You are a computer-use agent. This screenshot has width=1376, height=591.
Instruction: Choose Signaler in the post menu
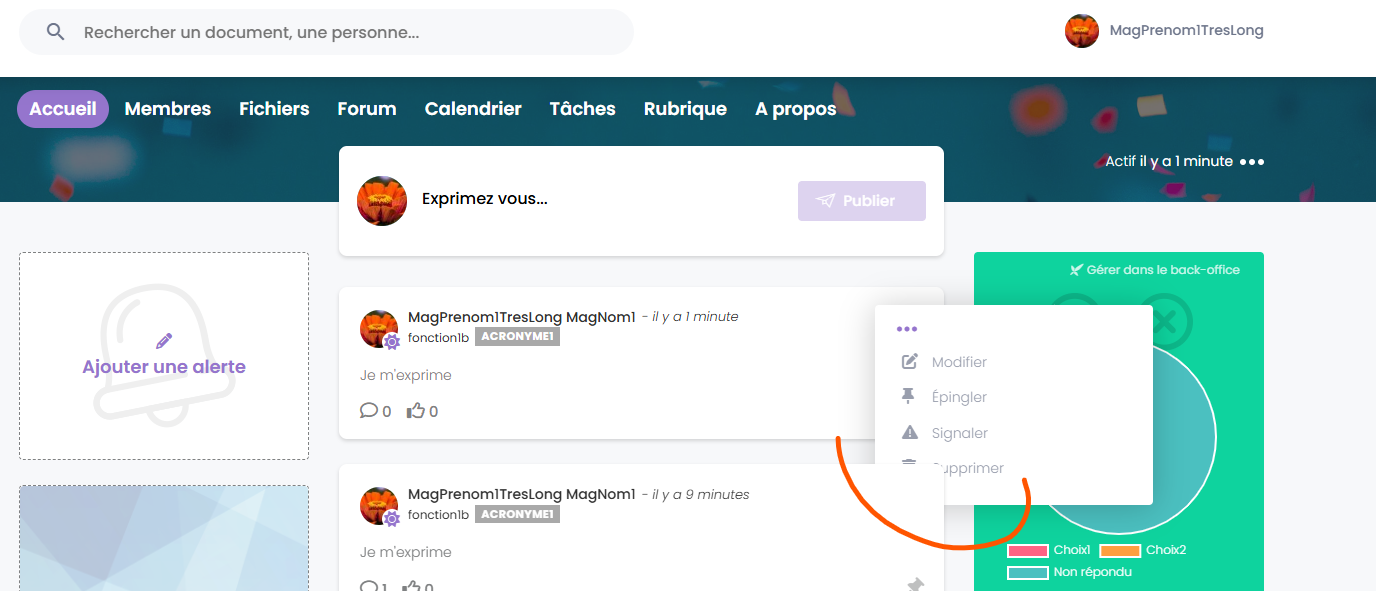click(x=959, y=433)
